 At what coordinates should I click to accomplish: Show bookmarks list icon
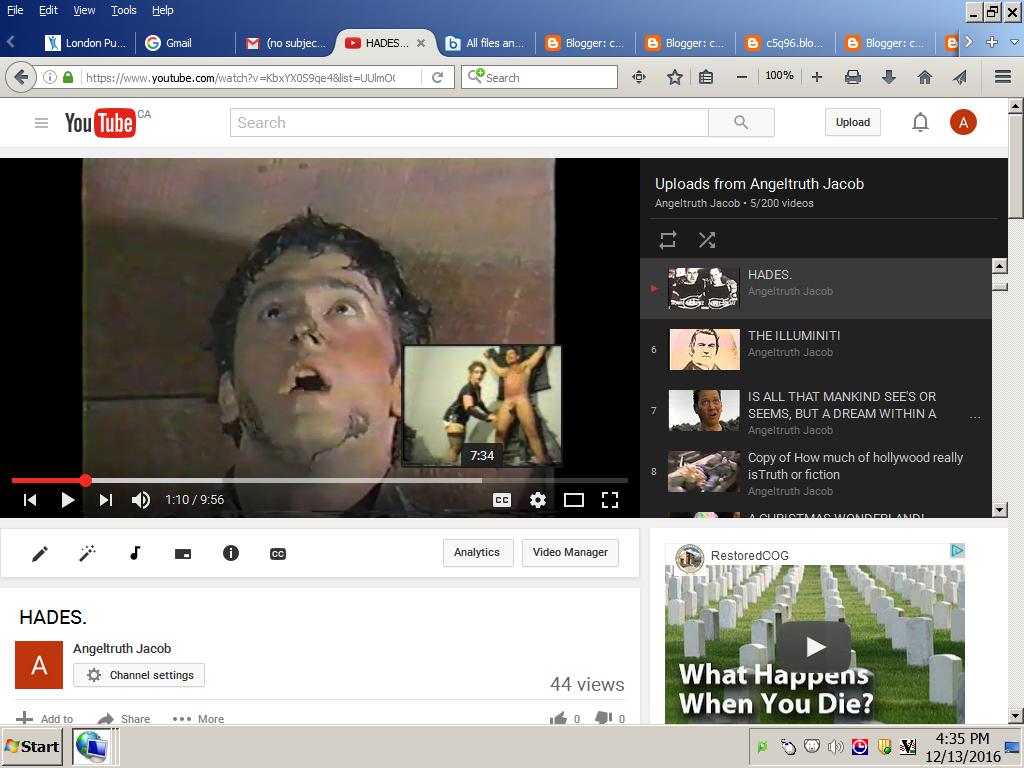pos(706,77)
